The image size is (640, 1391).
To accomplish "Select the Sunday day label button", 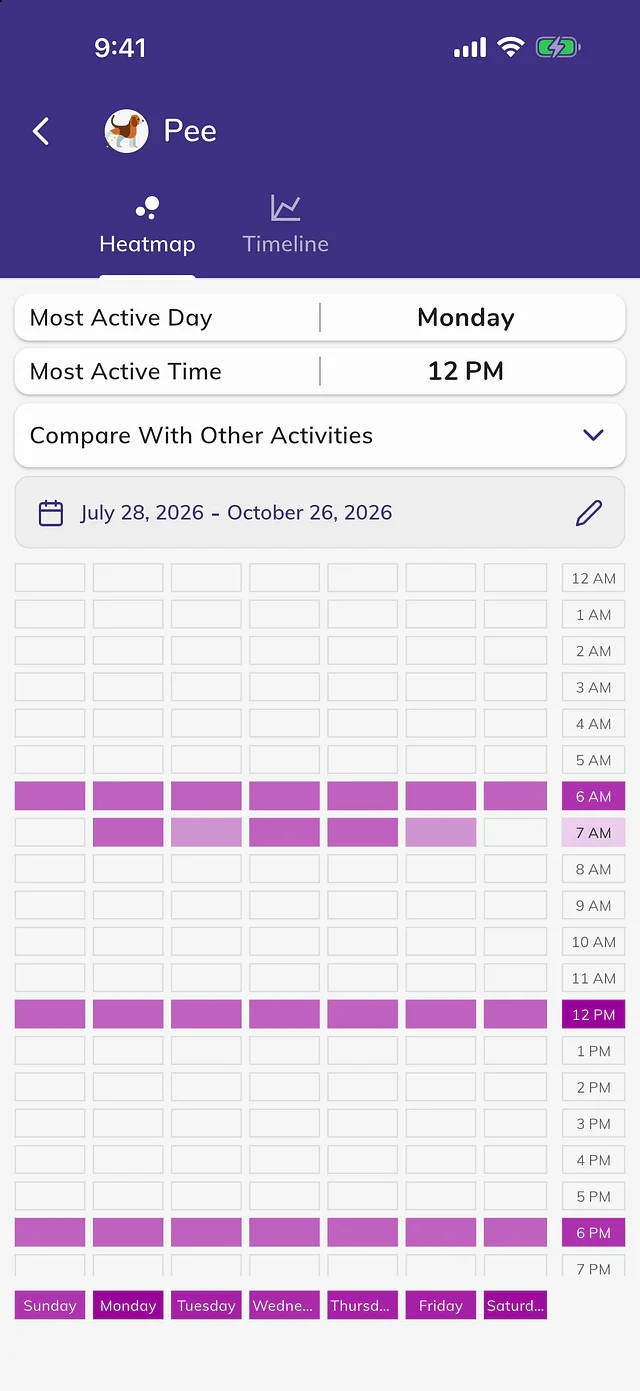I will click(x=50, y=1305).
